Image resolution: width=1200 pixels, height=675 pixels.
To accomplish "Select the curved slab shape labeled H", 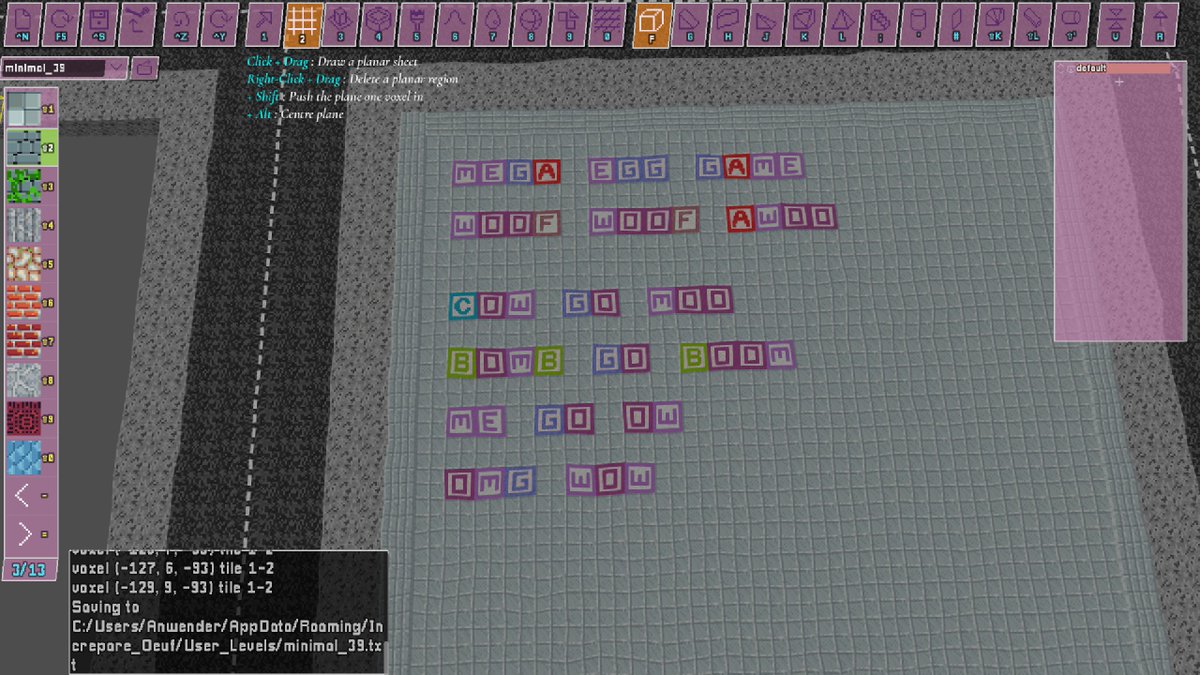I will 727,24.
